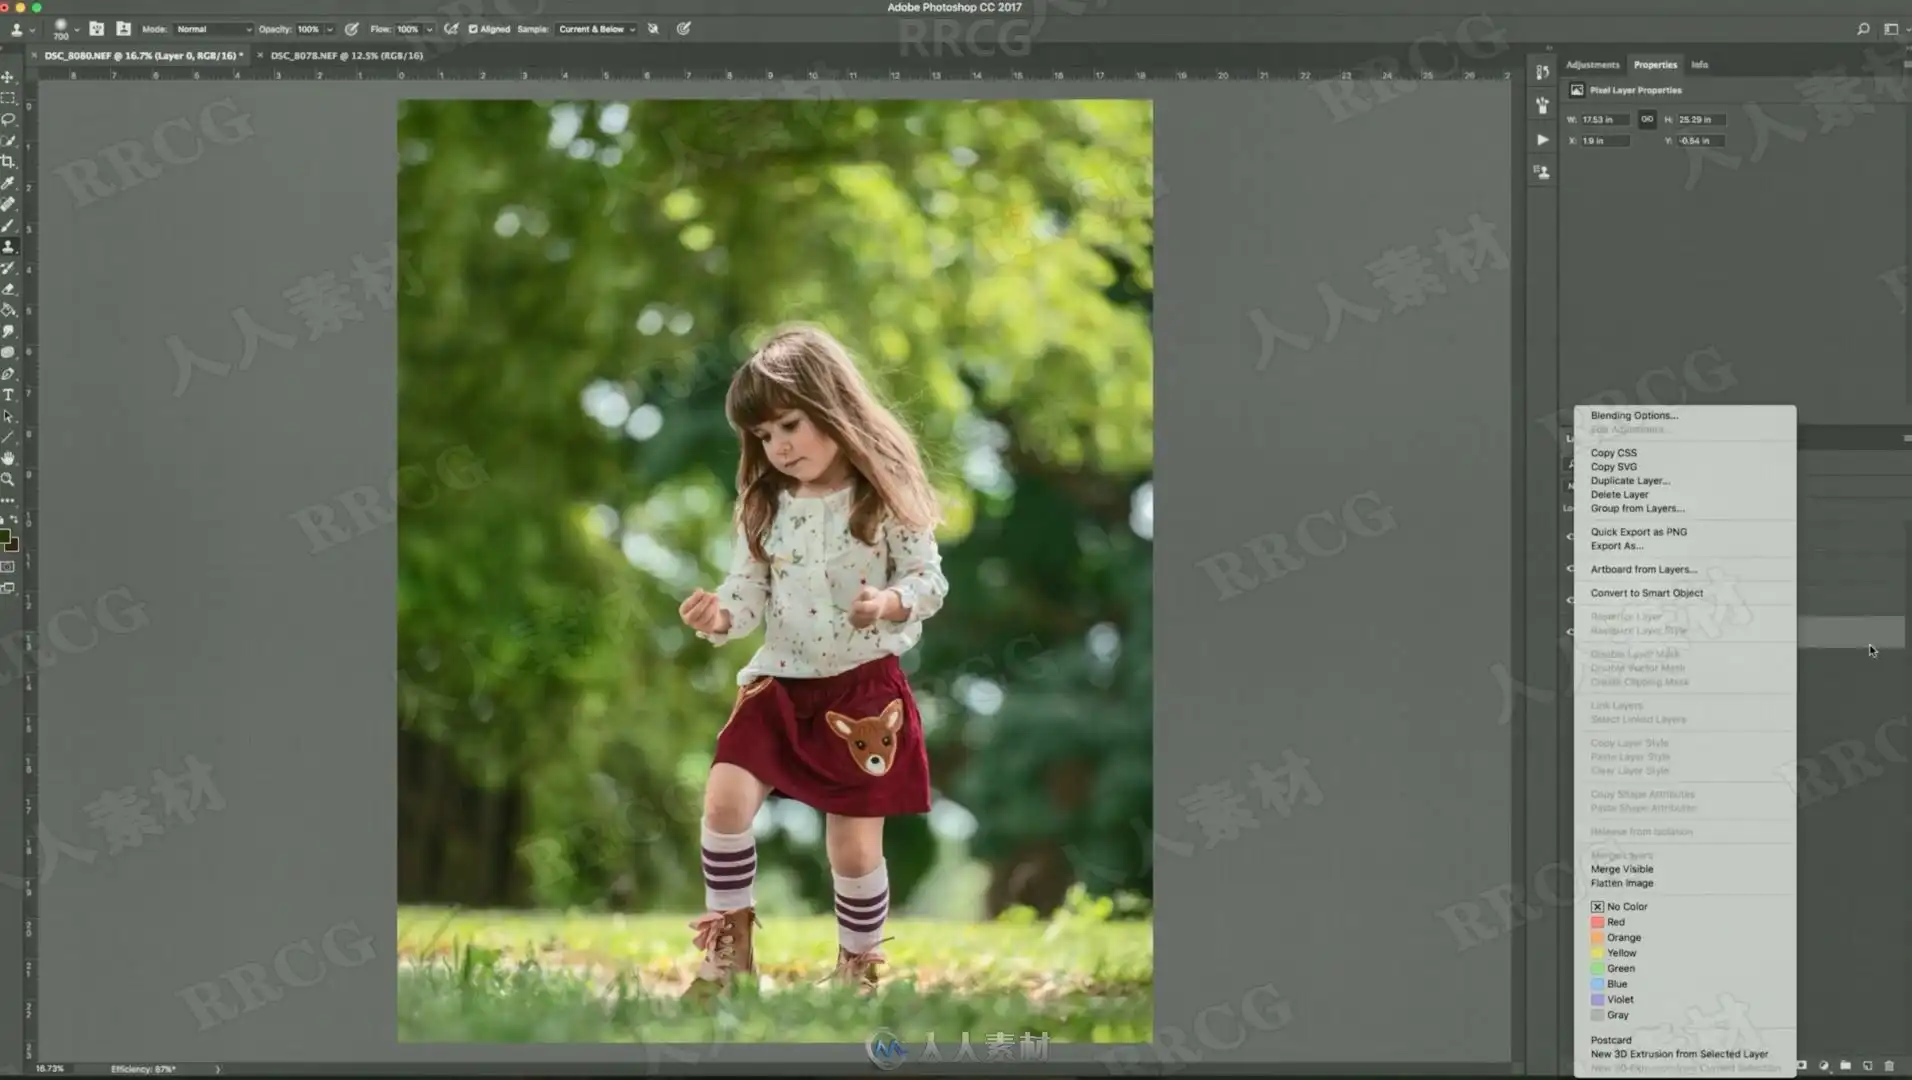Toggle Quick Mask mode

pyautogui.click(x=8, y=567)
